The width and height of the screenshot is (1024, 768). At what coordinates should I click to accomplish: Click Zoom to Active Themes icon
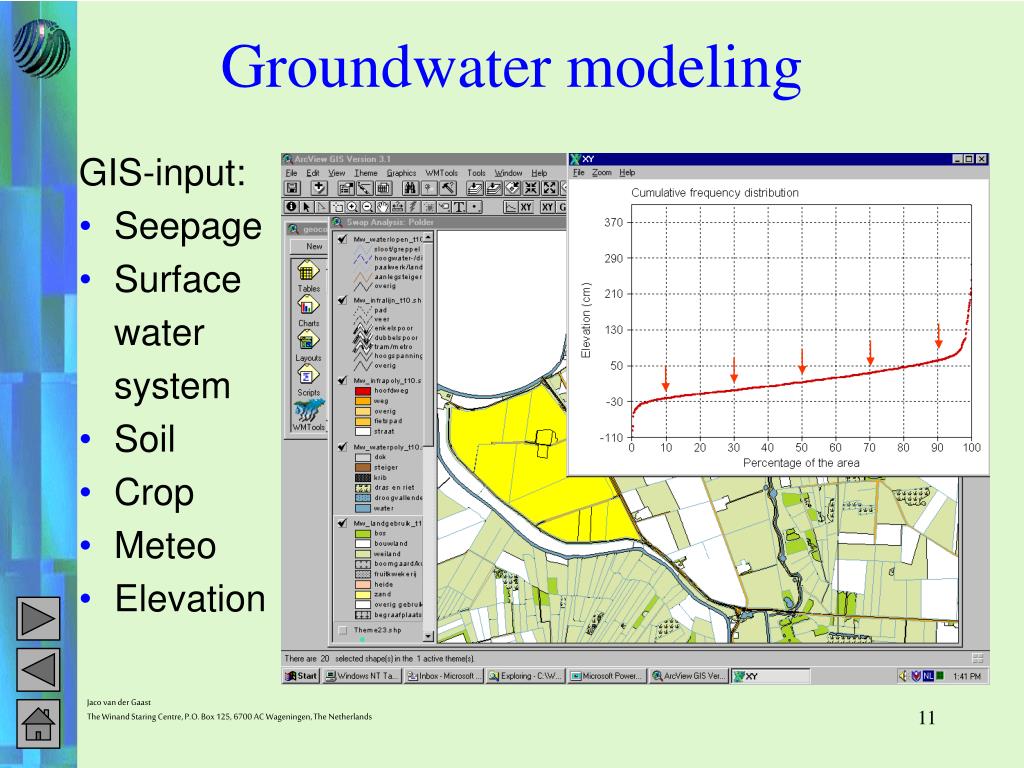(494, 188)
